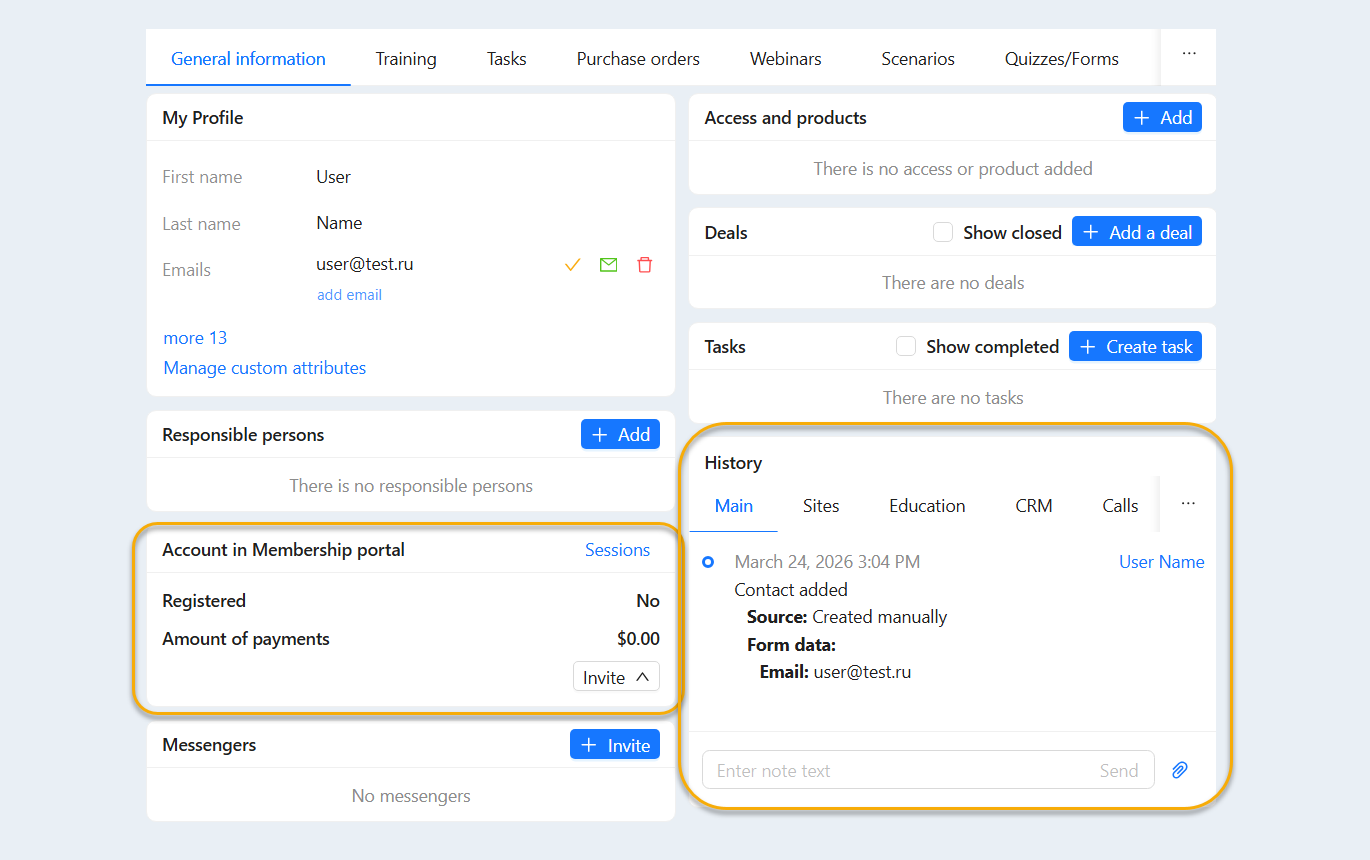Click the Contact added history text
This screenshot has height=860, width=1370.
click(x=791, y=590)
